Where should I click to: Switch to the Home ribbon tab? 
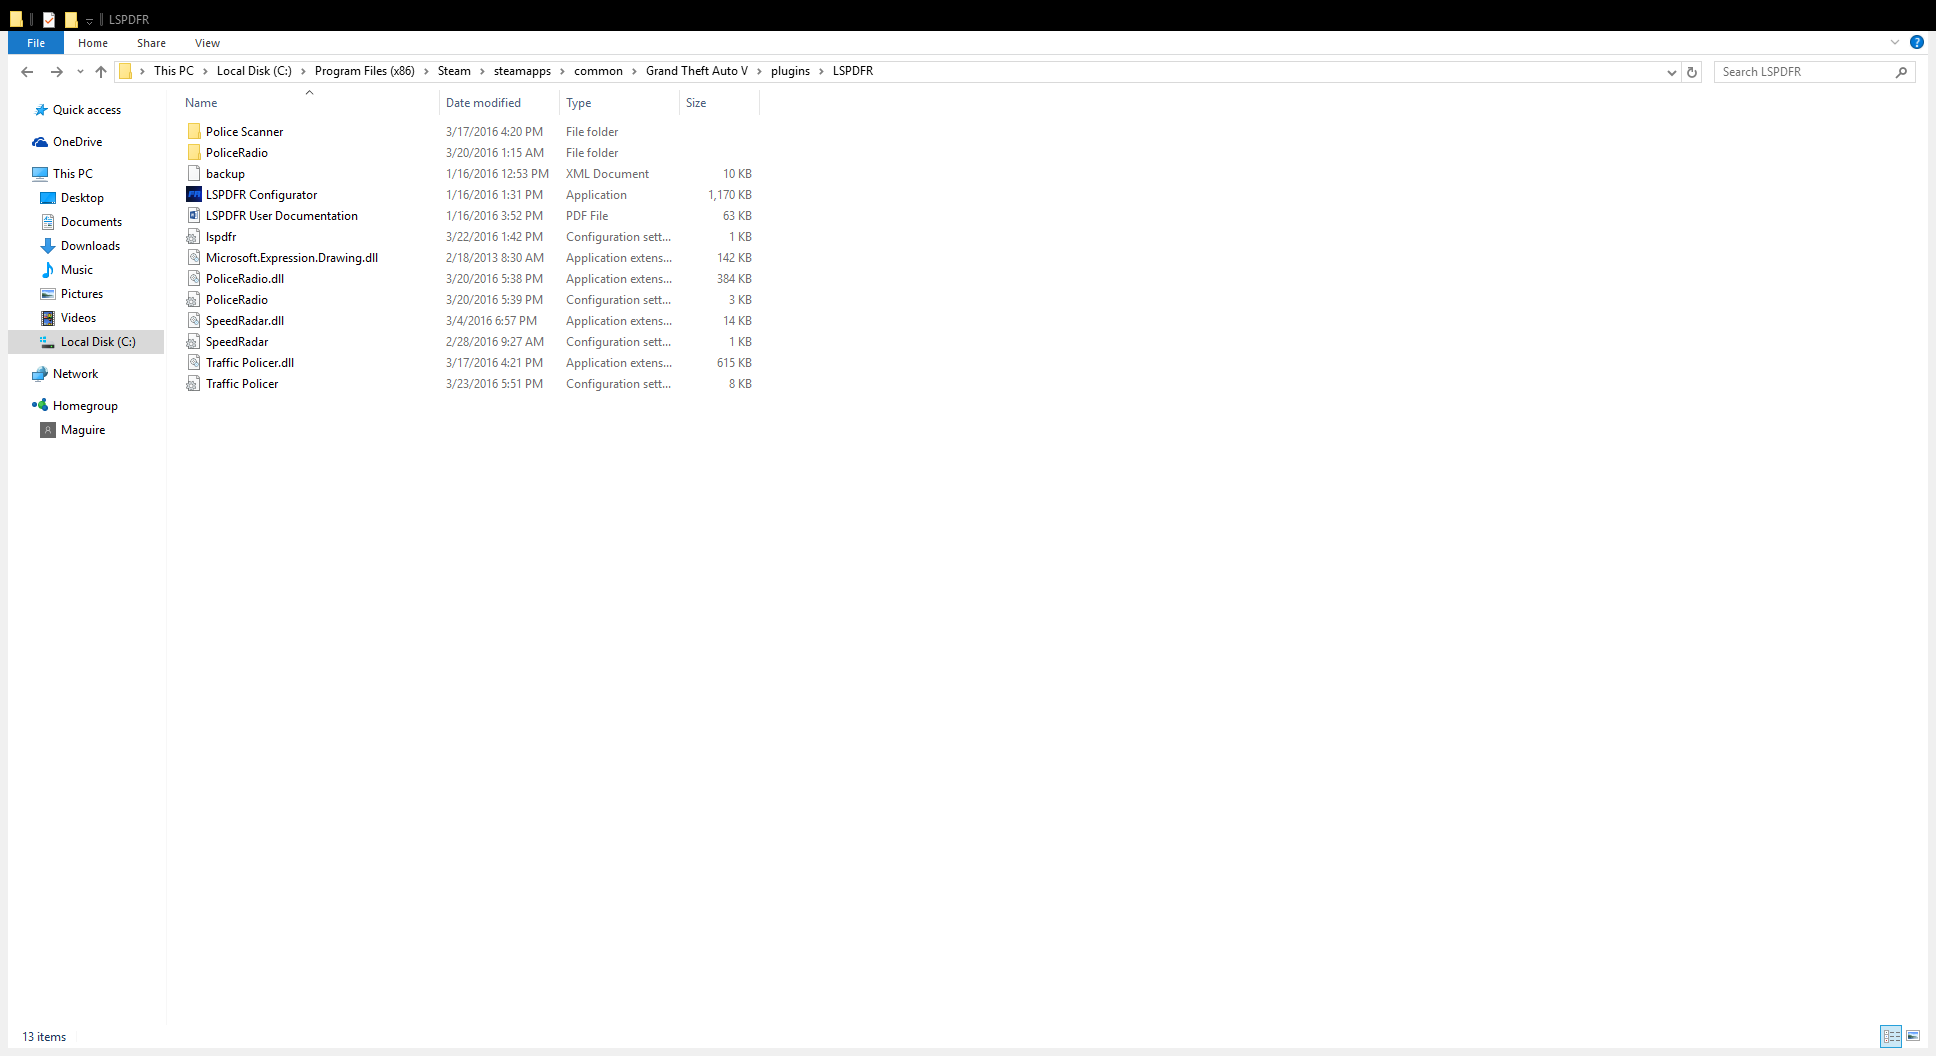[93, 43]
